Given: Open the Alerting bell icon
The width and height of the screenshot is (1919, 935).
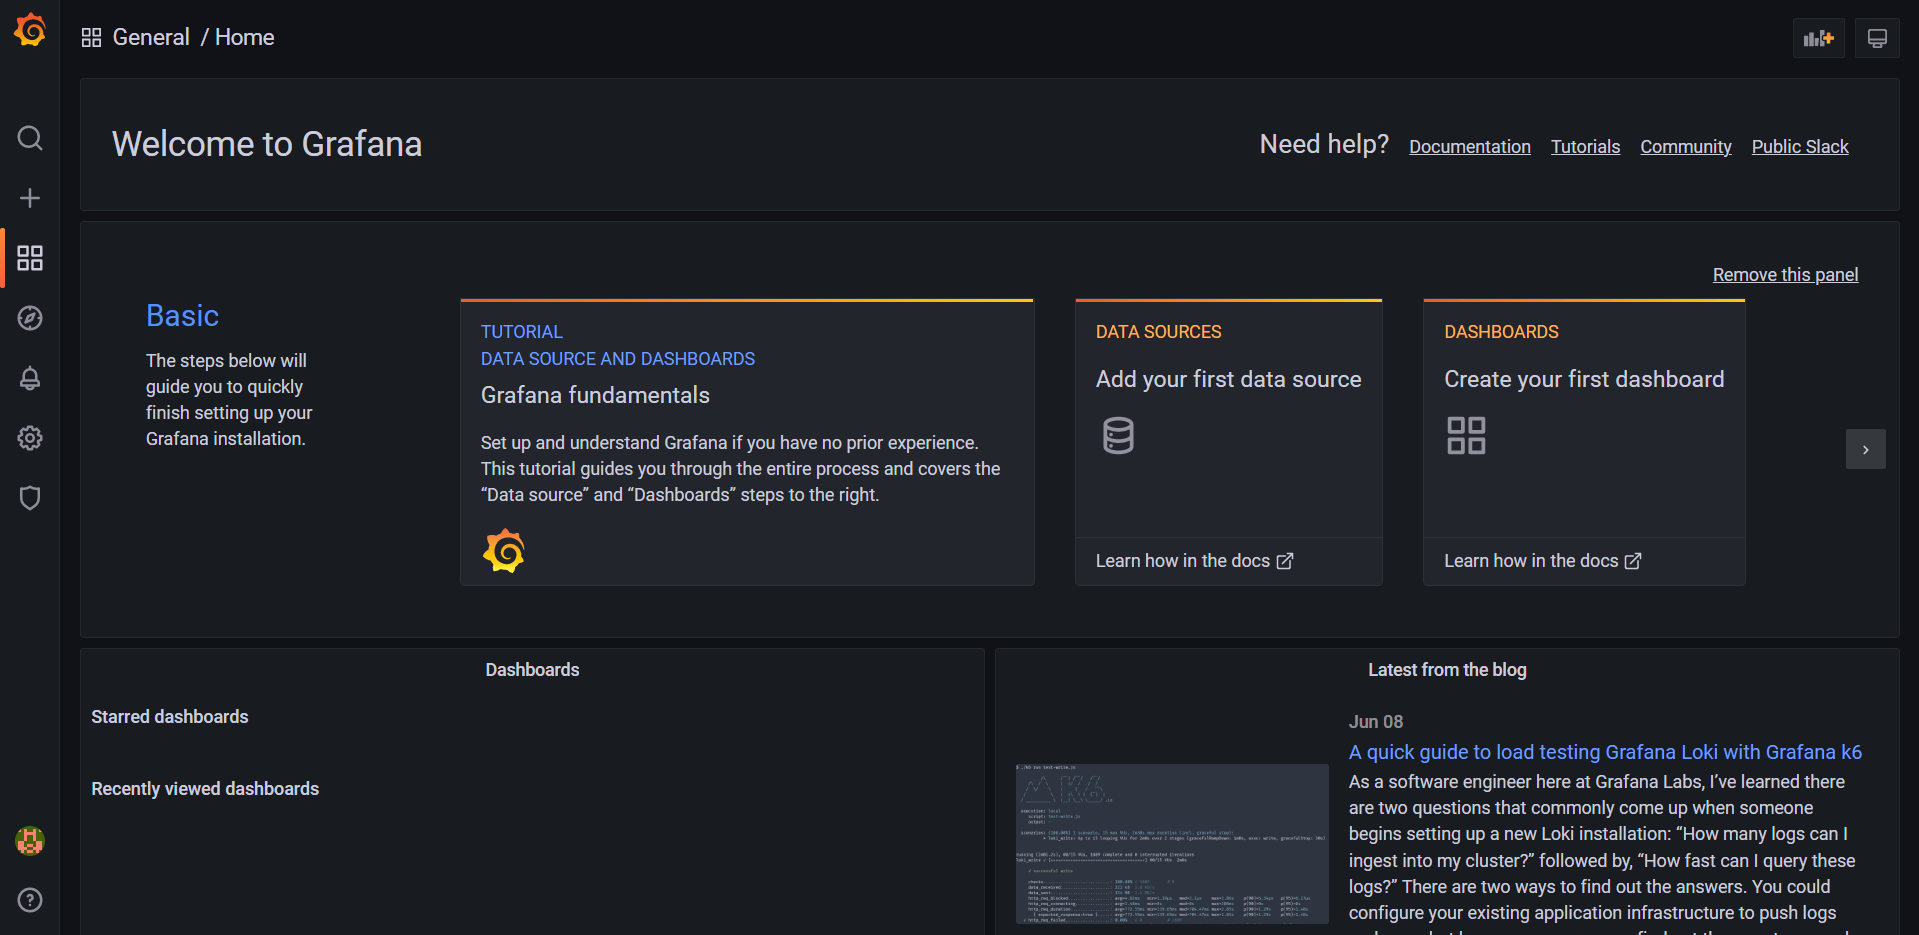Looking at the screenshot, I should (x=30, y=378).
